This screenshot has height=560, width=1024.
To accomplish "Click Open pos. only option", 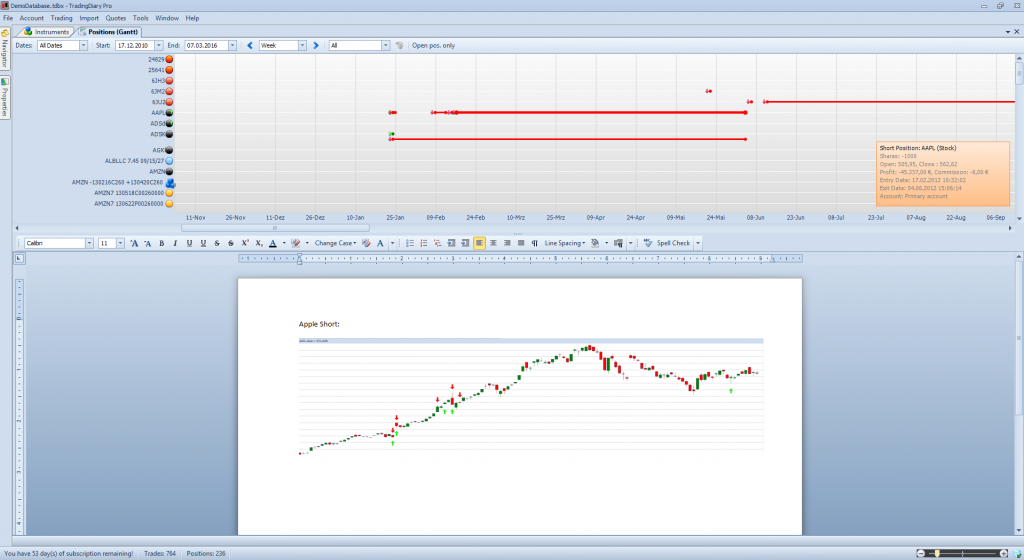I will click(x=433, y=46).
